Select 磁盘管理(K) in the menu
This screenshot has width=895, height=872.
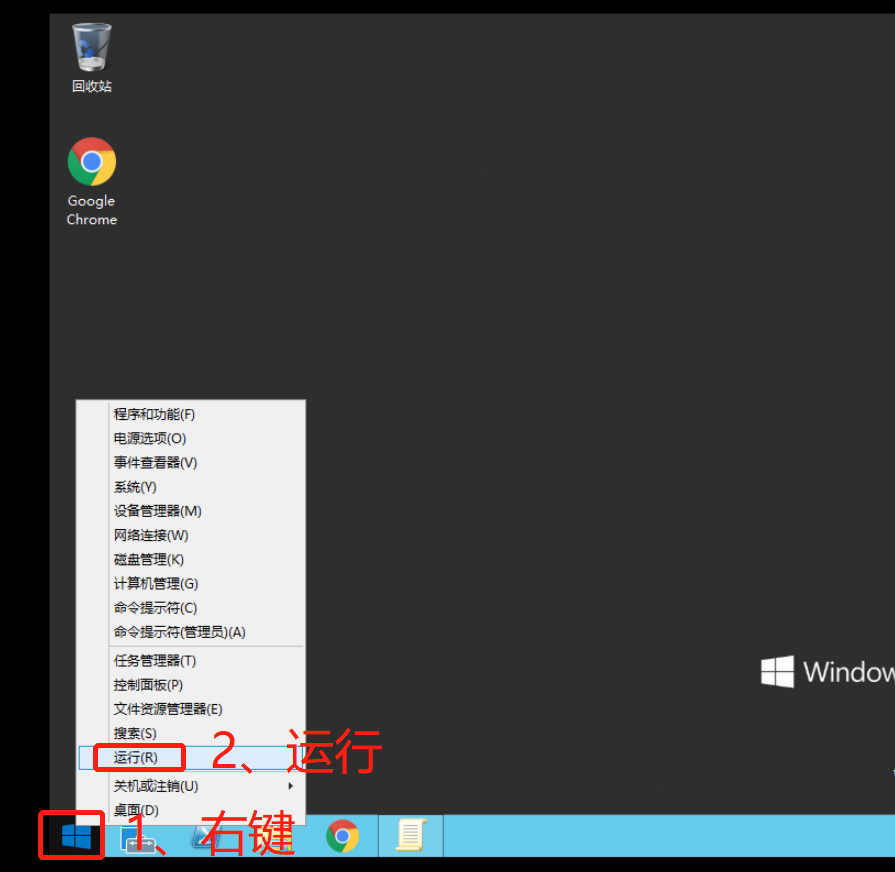pos(149,560)
